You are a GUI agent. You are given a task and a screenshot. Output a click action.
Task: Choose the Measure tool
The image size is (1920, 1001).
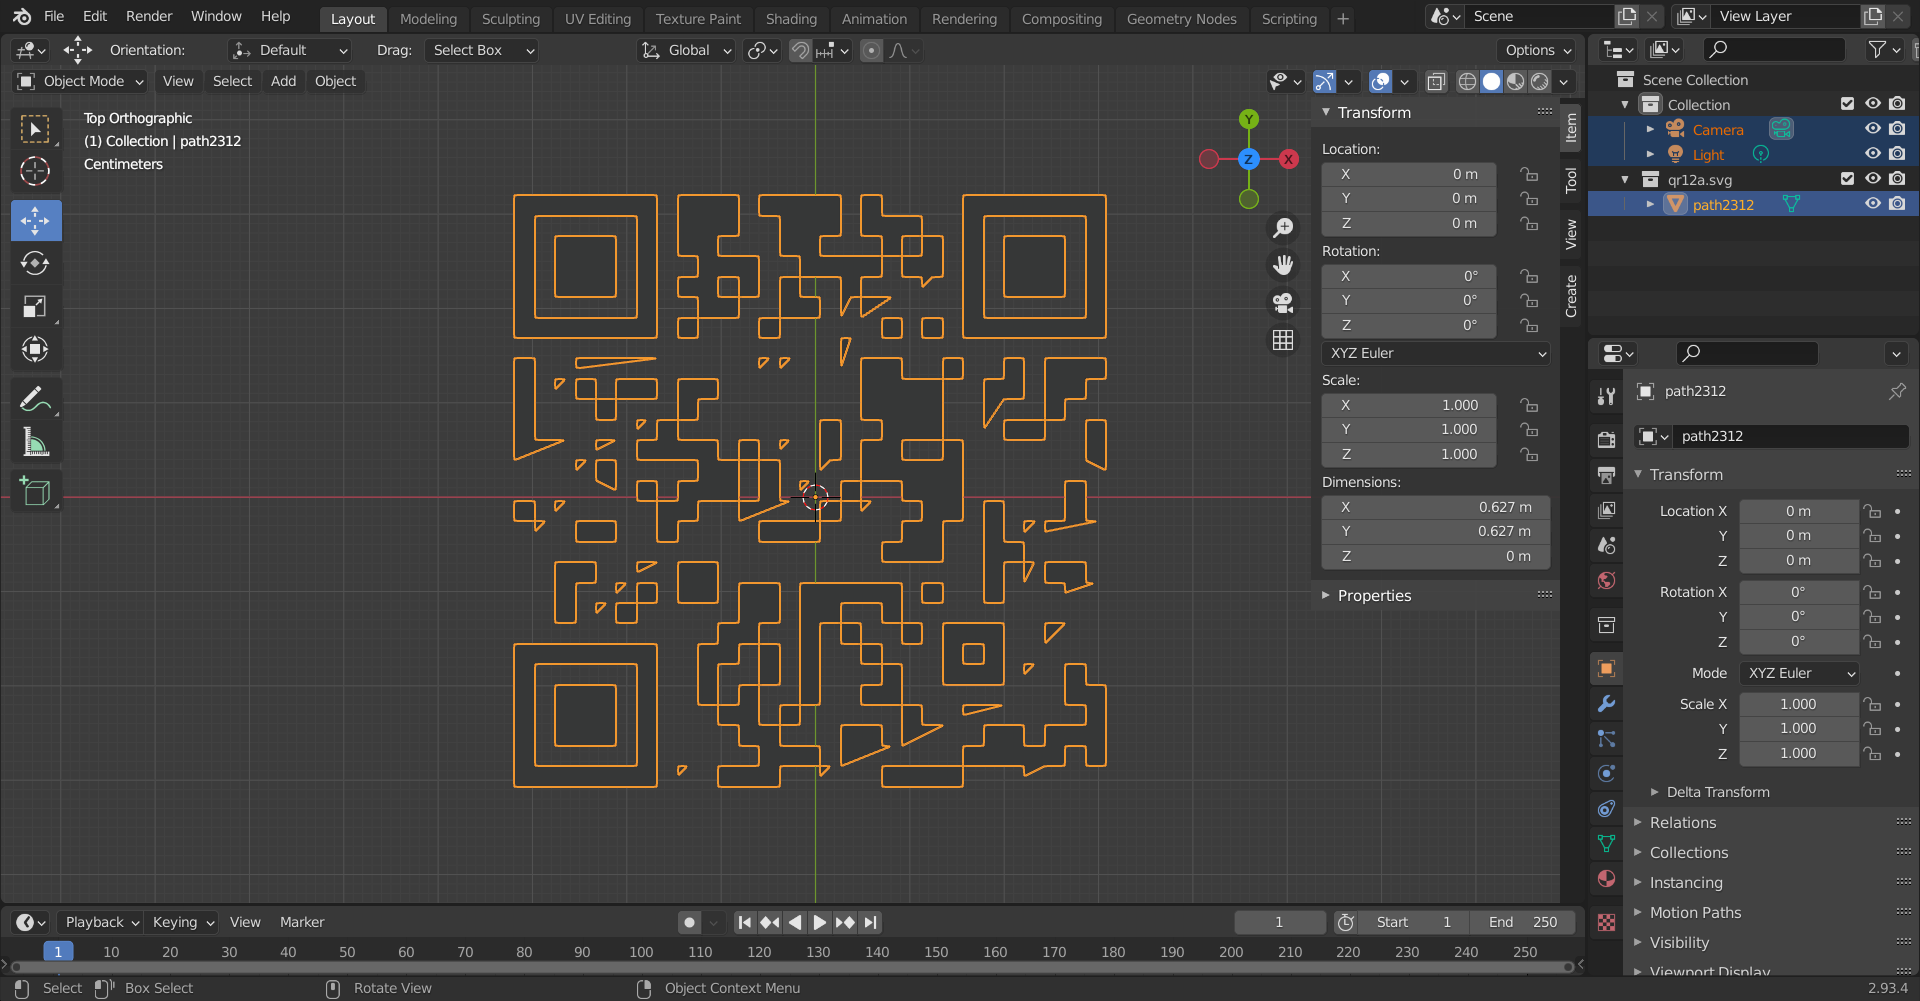[x=36, y=442]
